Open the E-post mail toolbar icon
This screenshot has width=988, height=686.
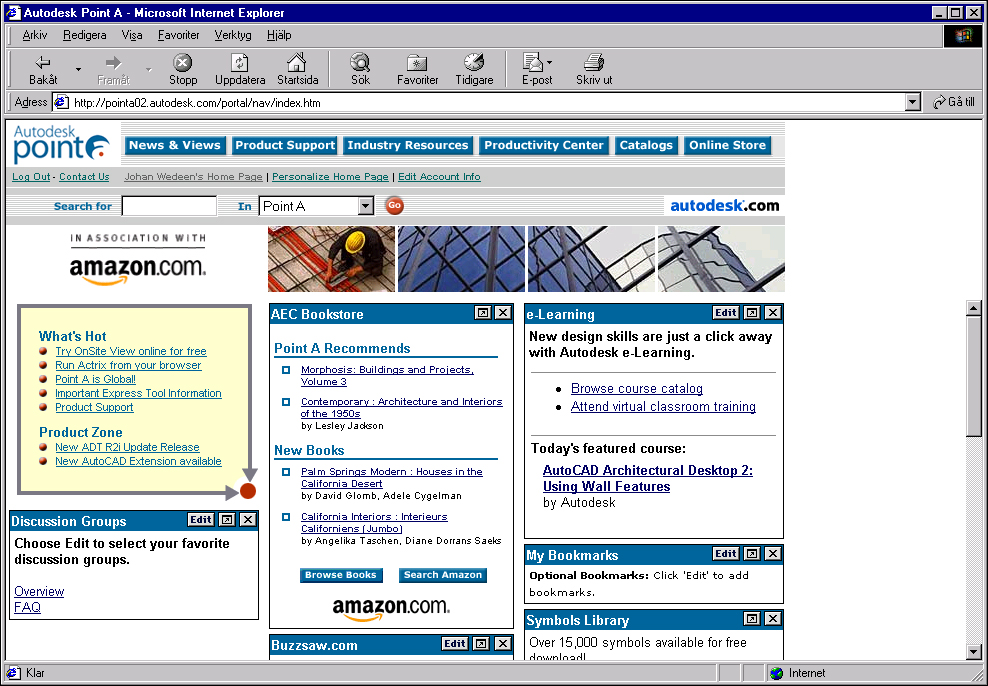click(537, 69)
